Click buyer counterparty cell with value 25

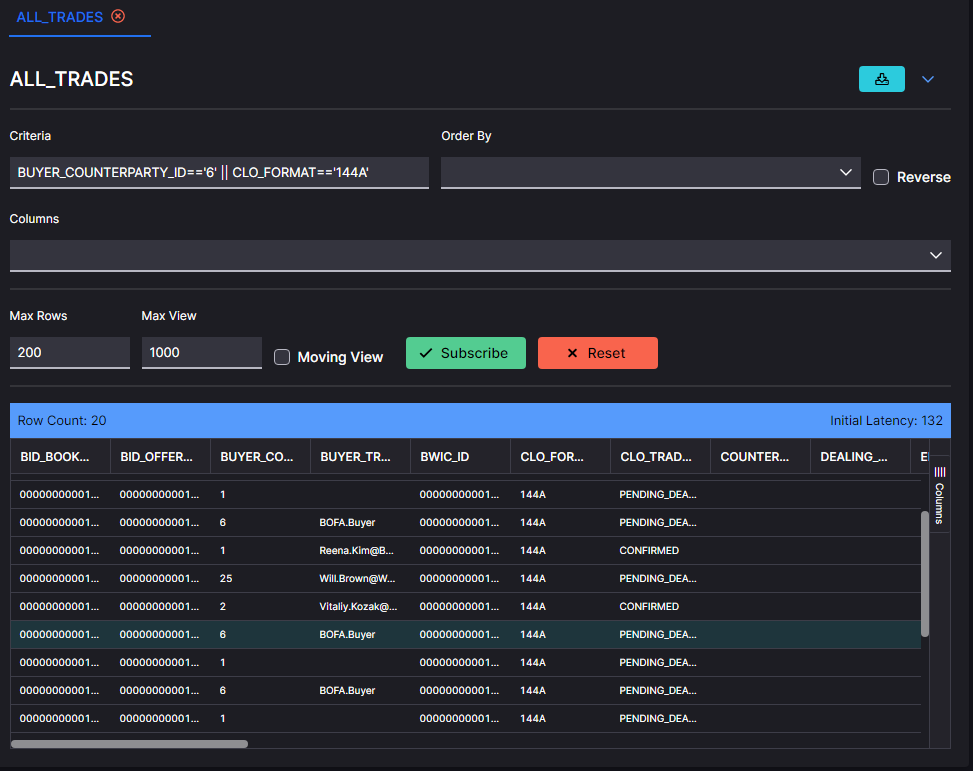pyautogui.click(x=260, y=579)
